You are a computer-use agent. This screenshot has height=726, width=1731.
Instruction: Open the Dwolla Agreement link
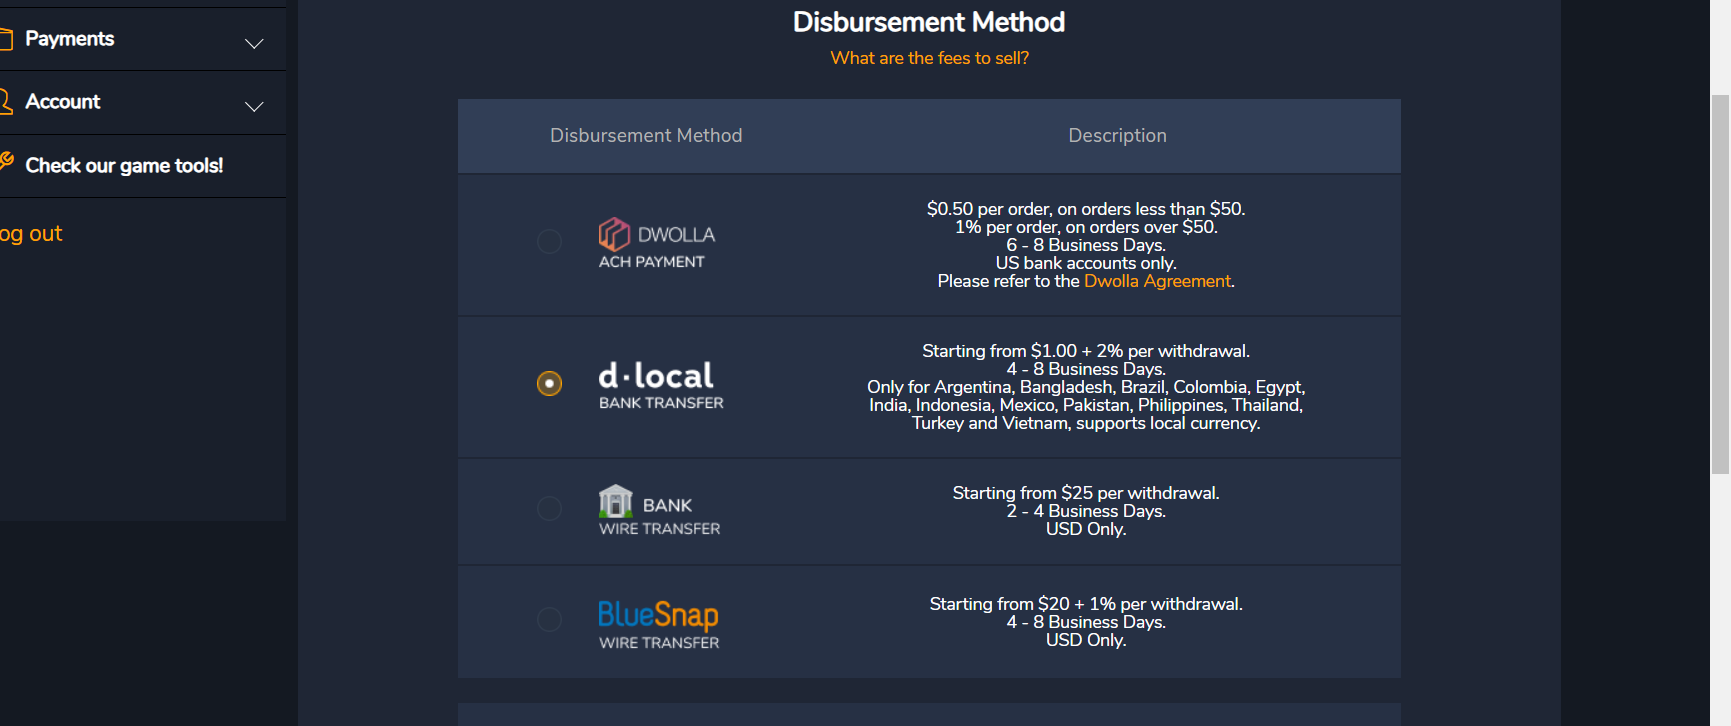1157,281
